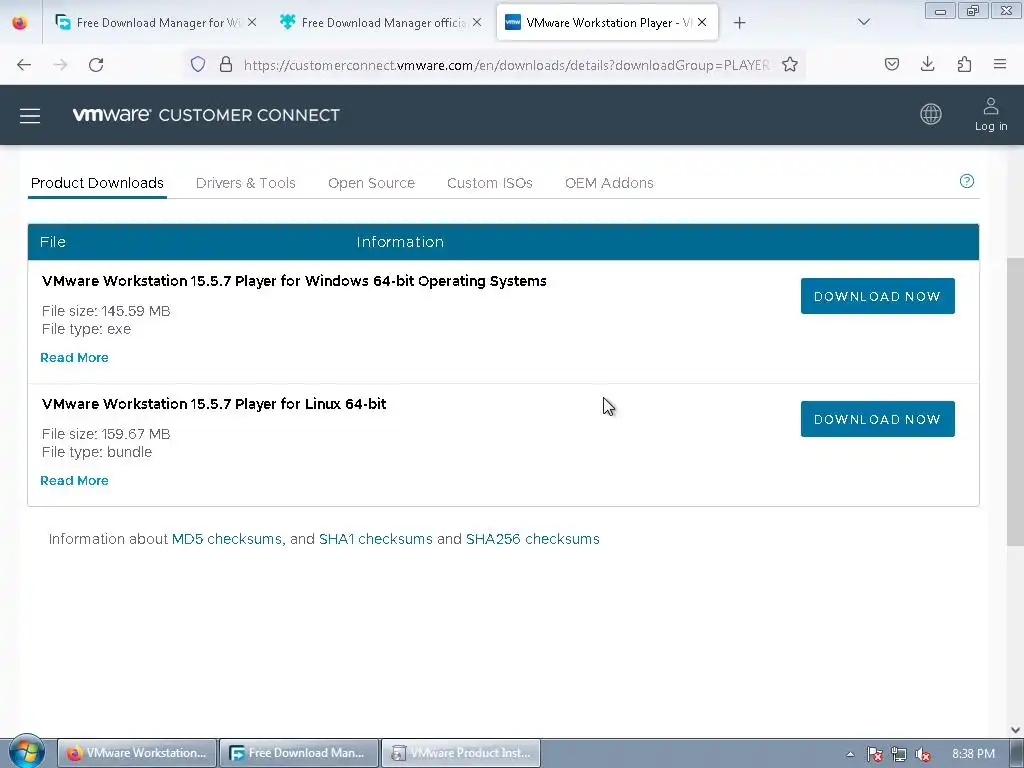Click the site security padlock icon
Screen dimensions: 1024x768
[x=226, y=64]
